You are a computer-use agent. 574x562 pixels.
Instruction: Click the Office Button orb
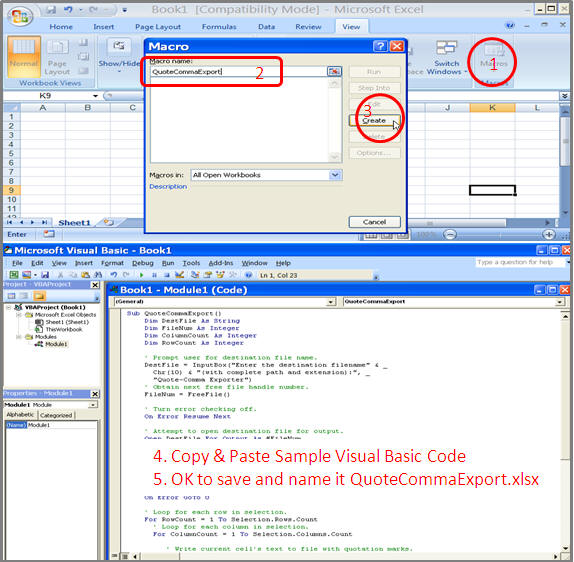21,16
